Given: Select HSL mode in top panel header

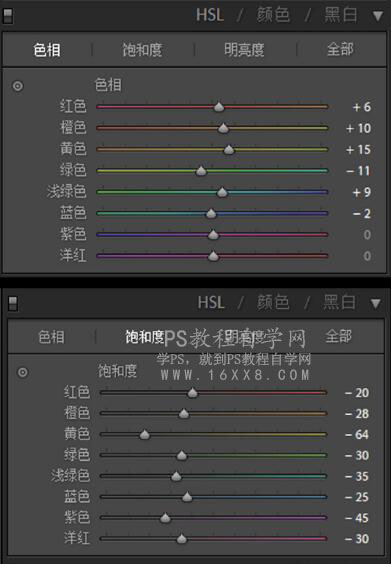Looking at the screenshot, I should 210,15.
